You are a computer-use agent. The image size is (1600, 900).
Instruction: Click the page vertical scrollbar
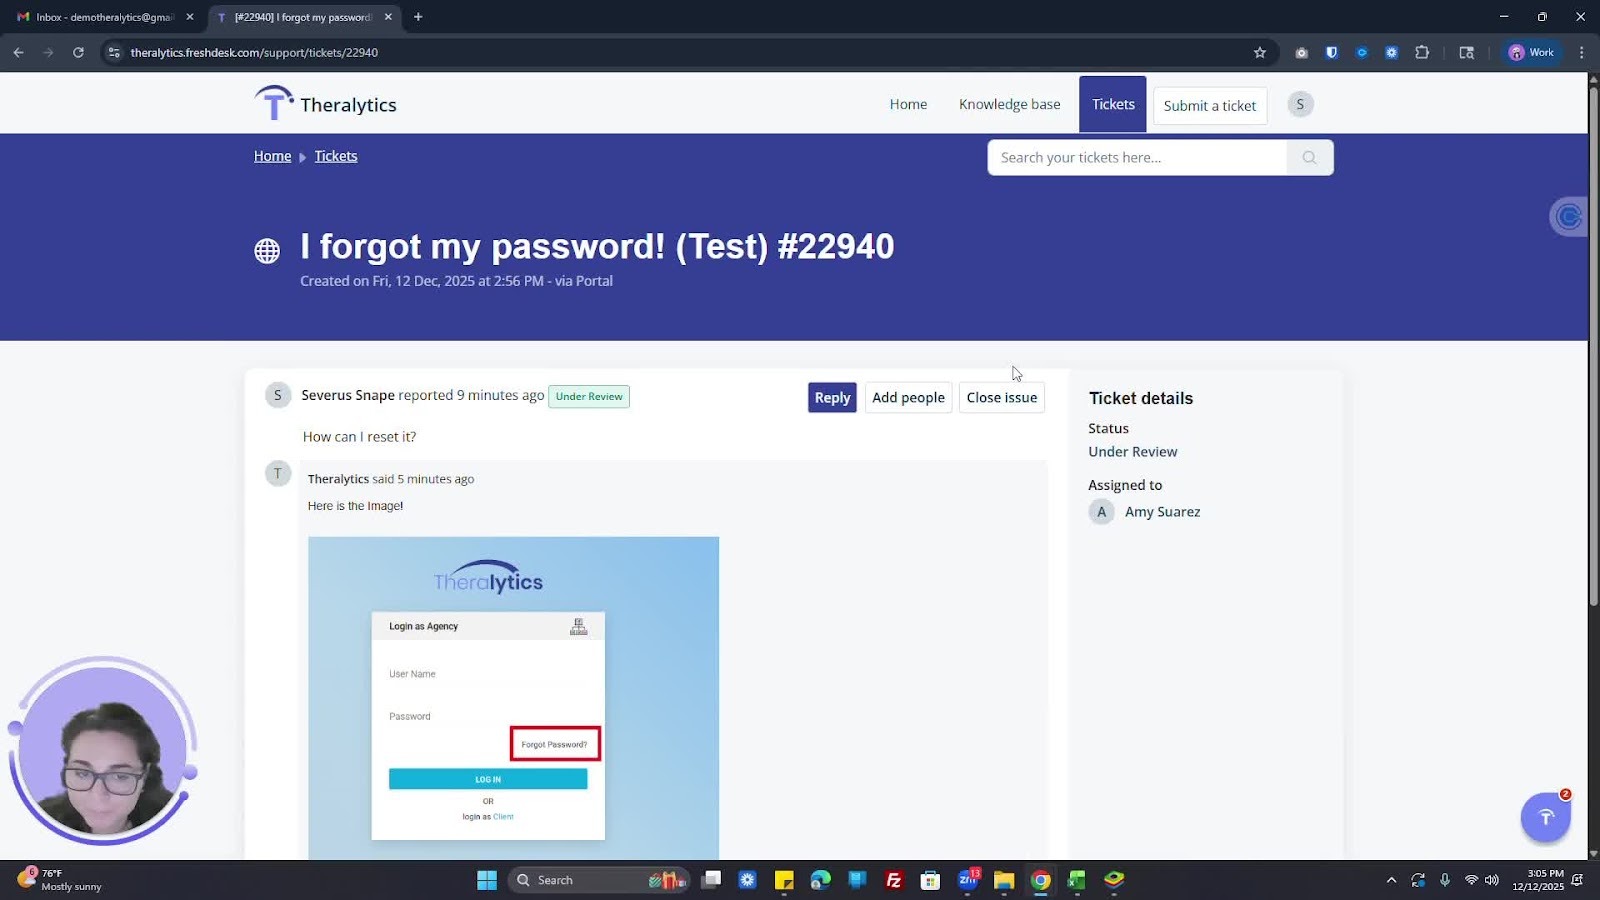tap(1594, 346)
